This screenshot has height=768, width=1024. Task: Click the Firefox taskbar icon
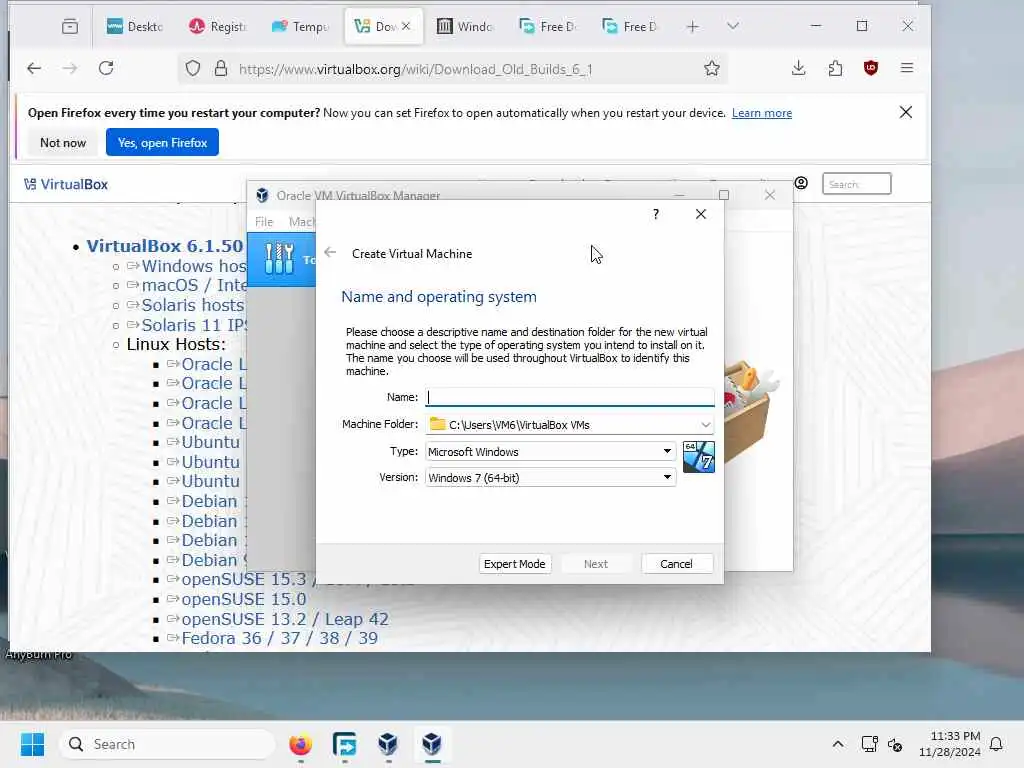point(300,744)
